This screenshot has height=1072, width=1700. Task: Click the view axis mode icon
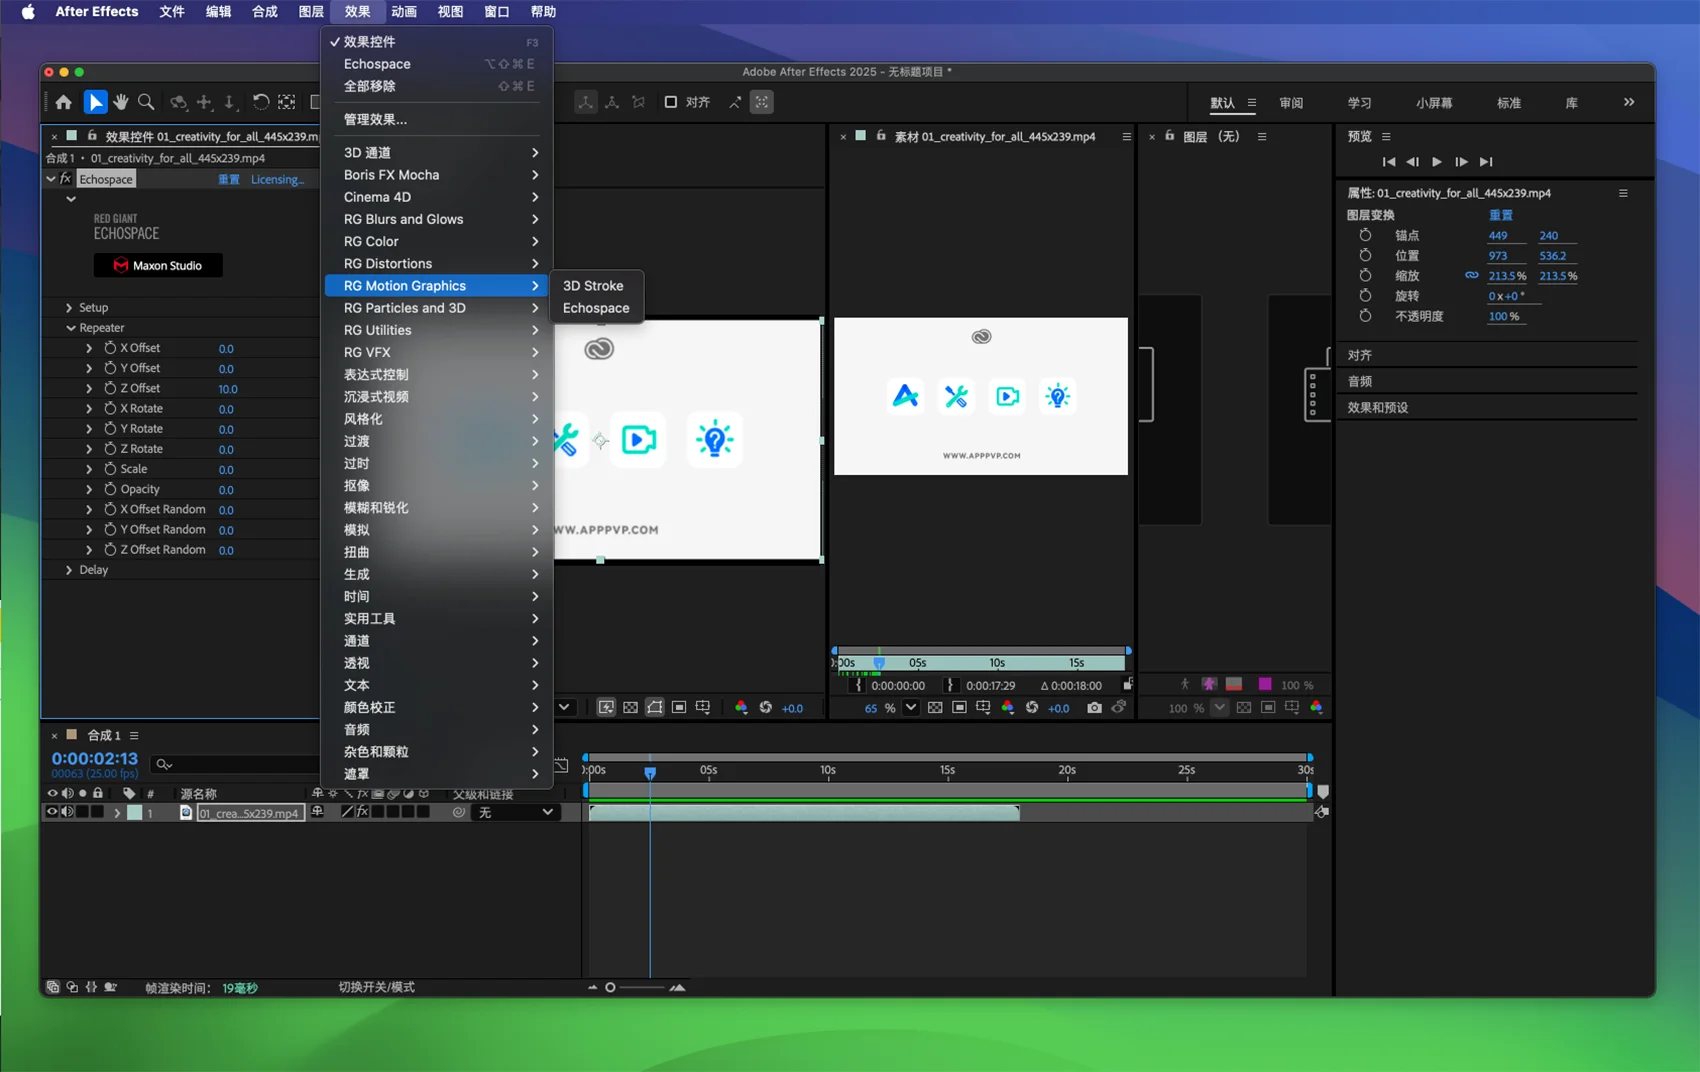[638, 102]
